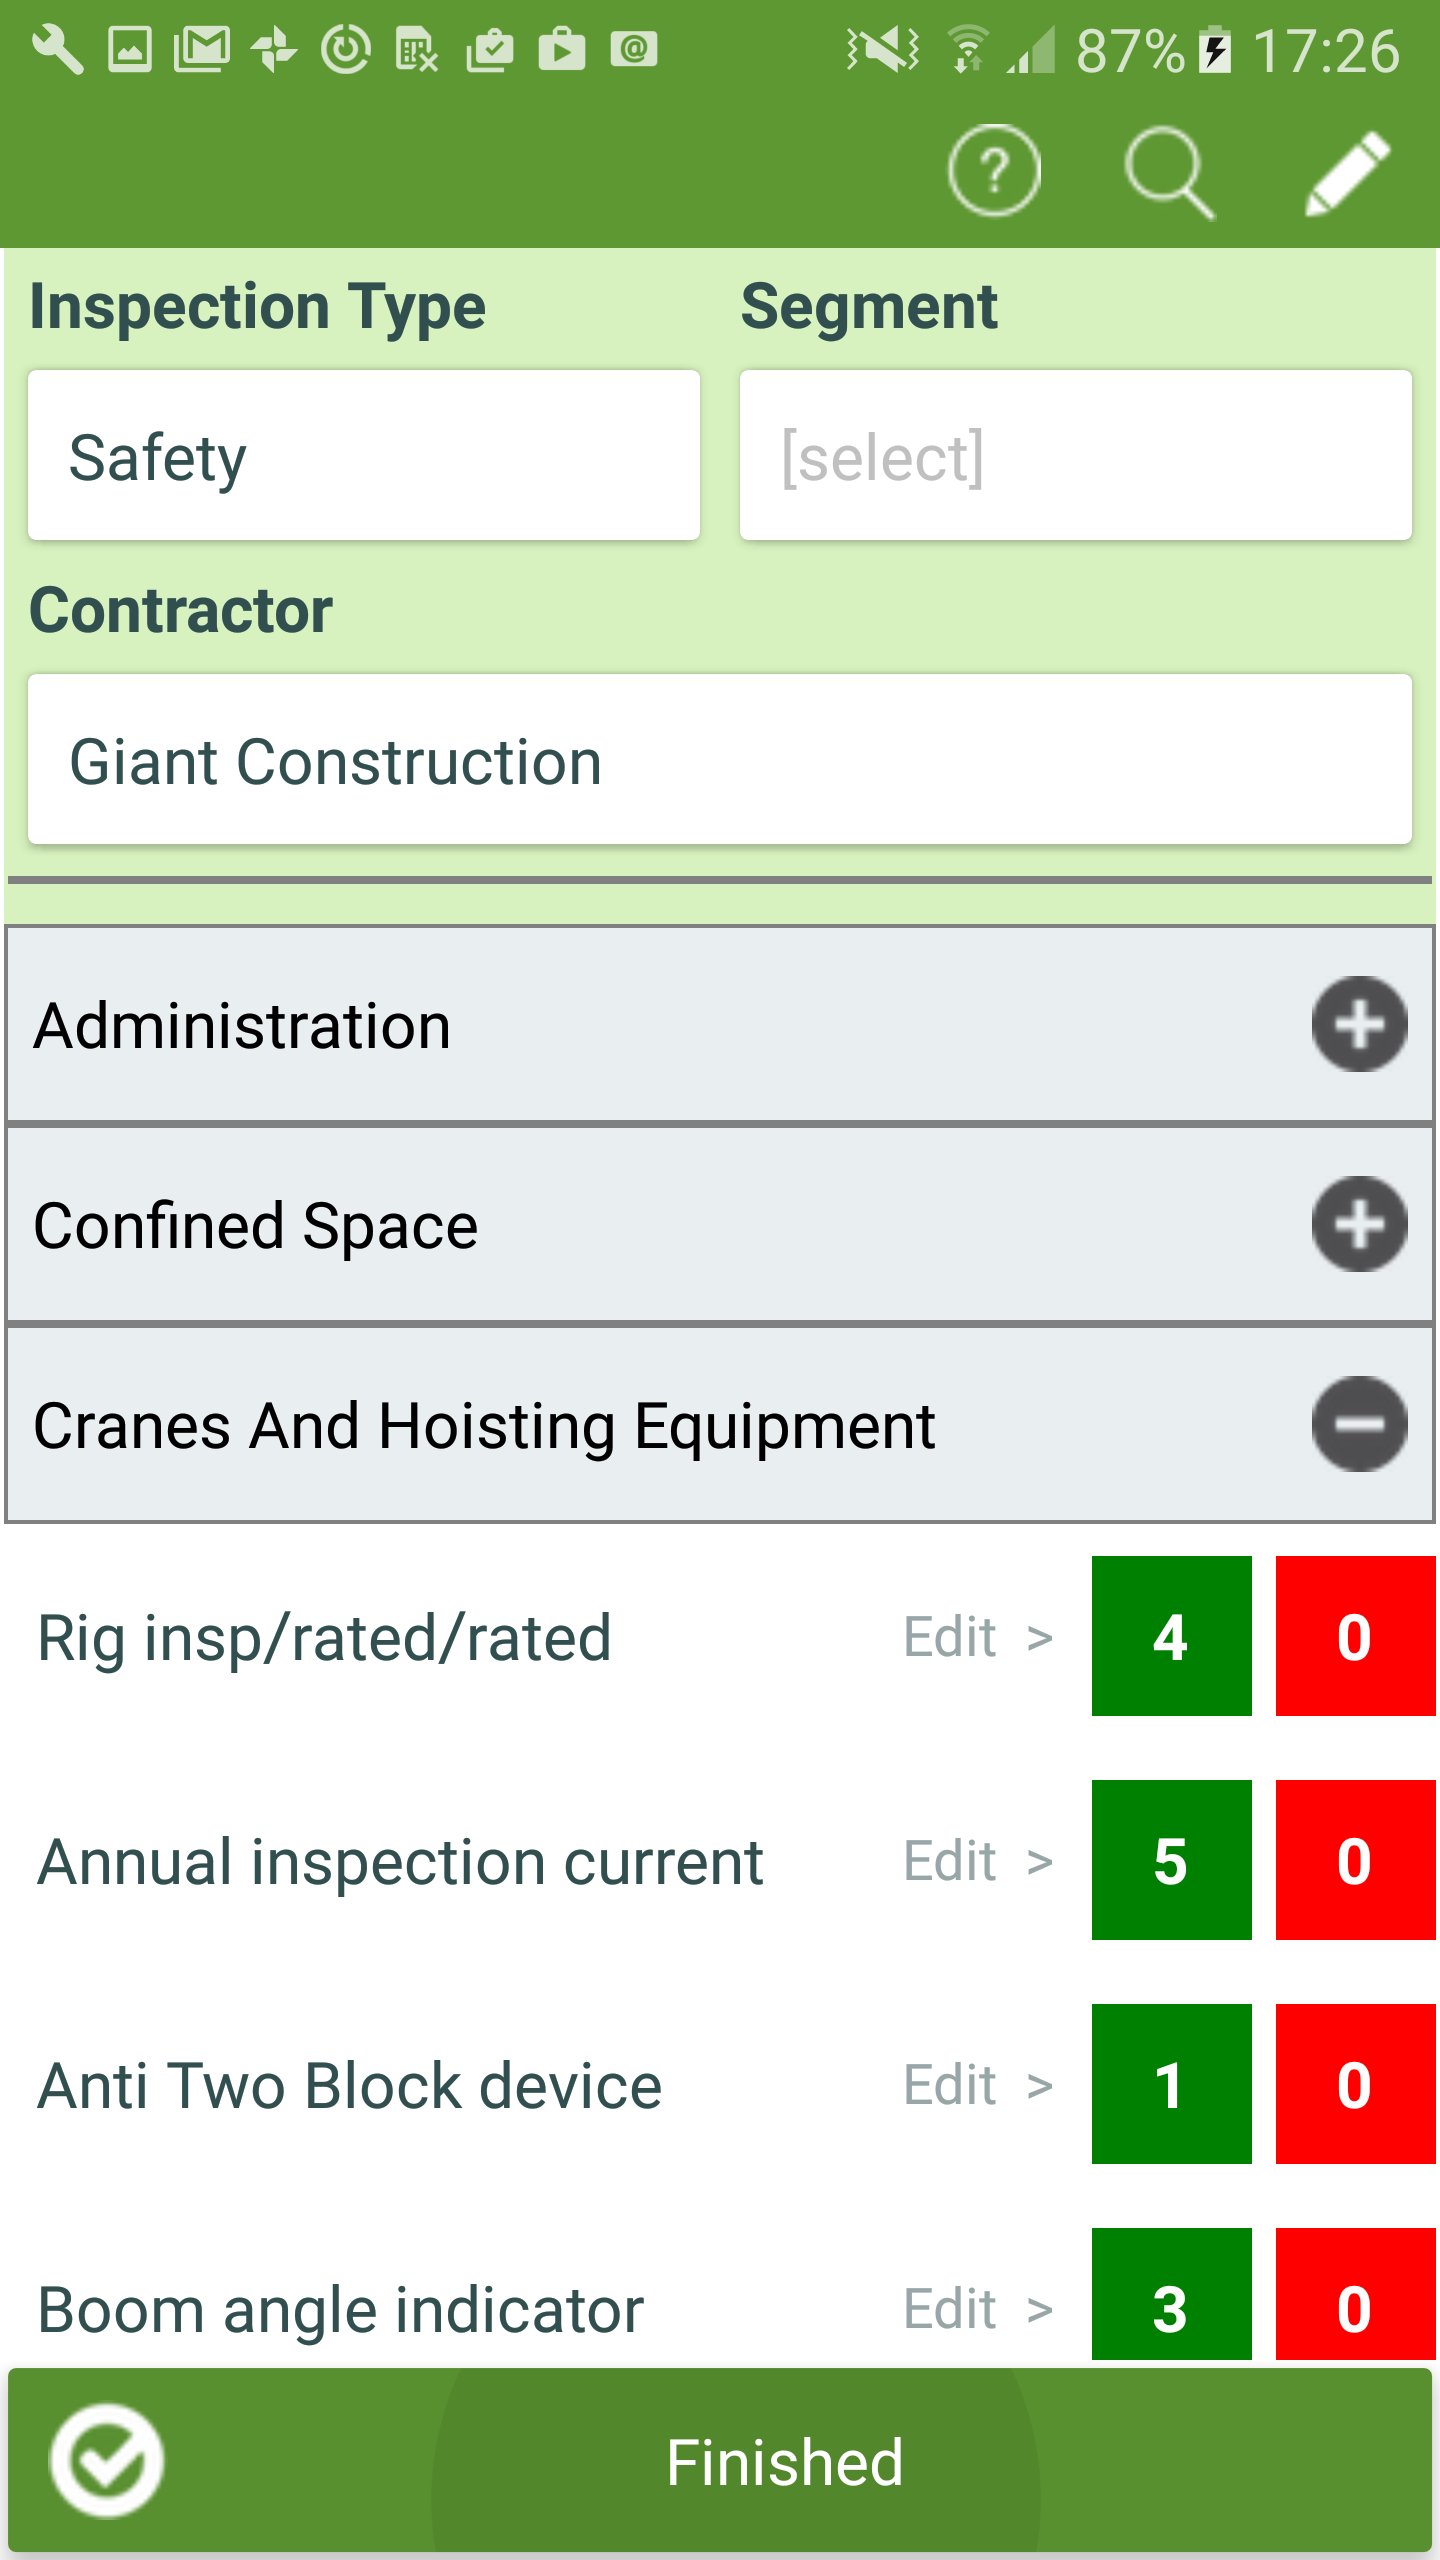Tap green count for Rig insp/rated/rated
Viewport: 1440px width, 2560px height.
(1171, 1637)
